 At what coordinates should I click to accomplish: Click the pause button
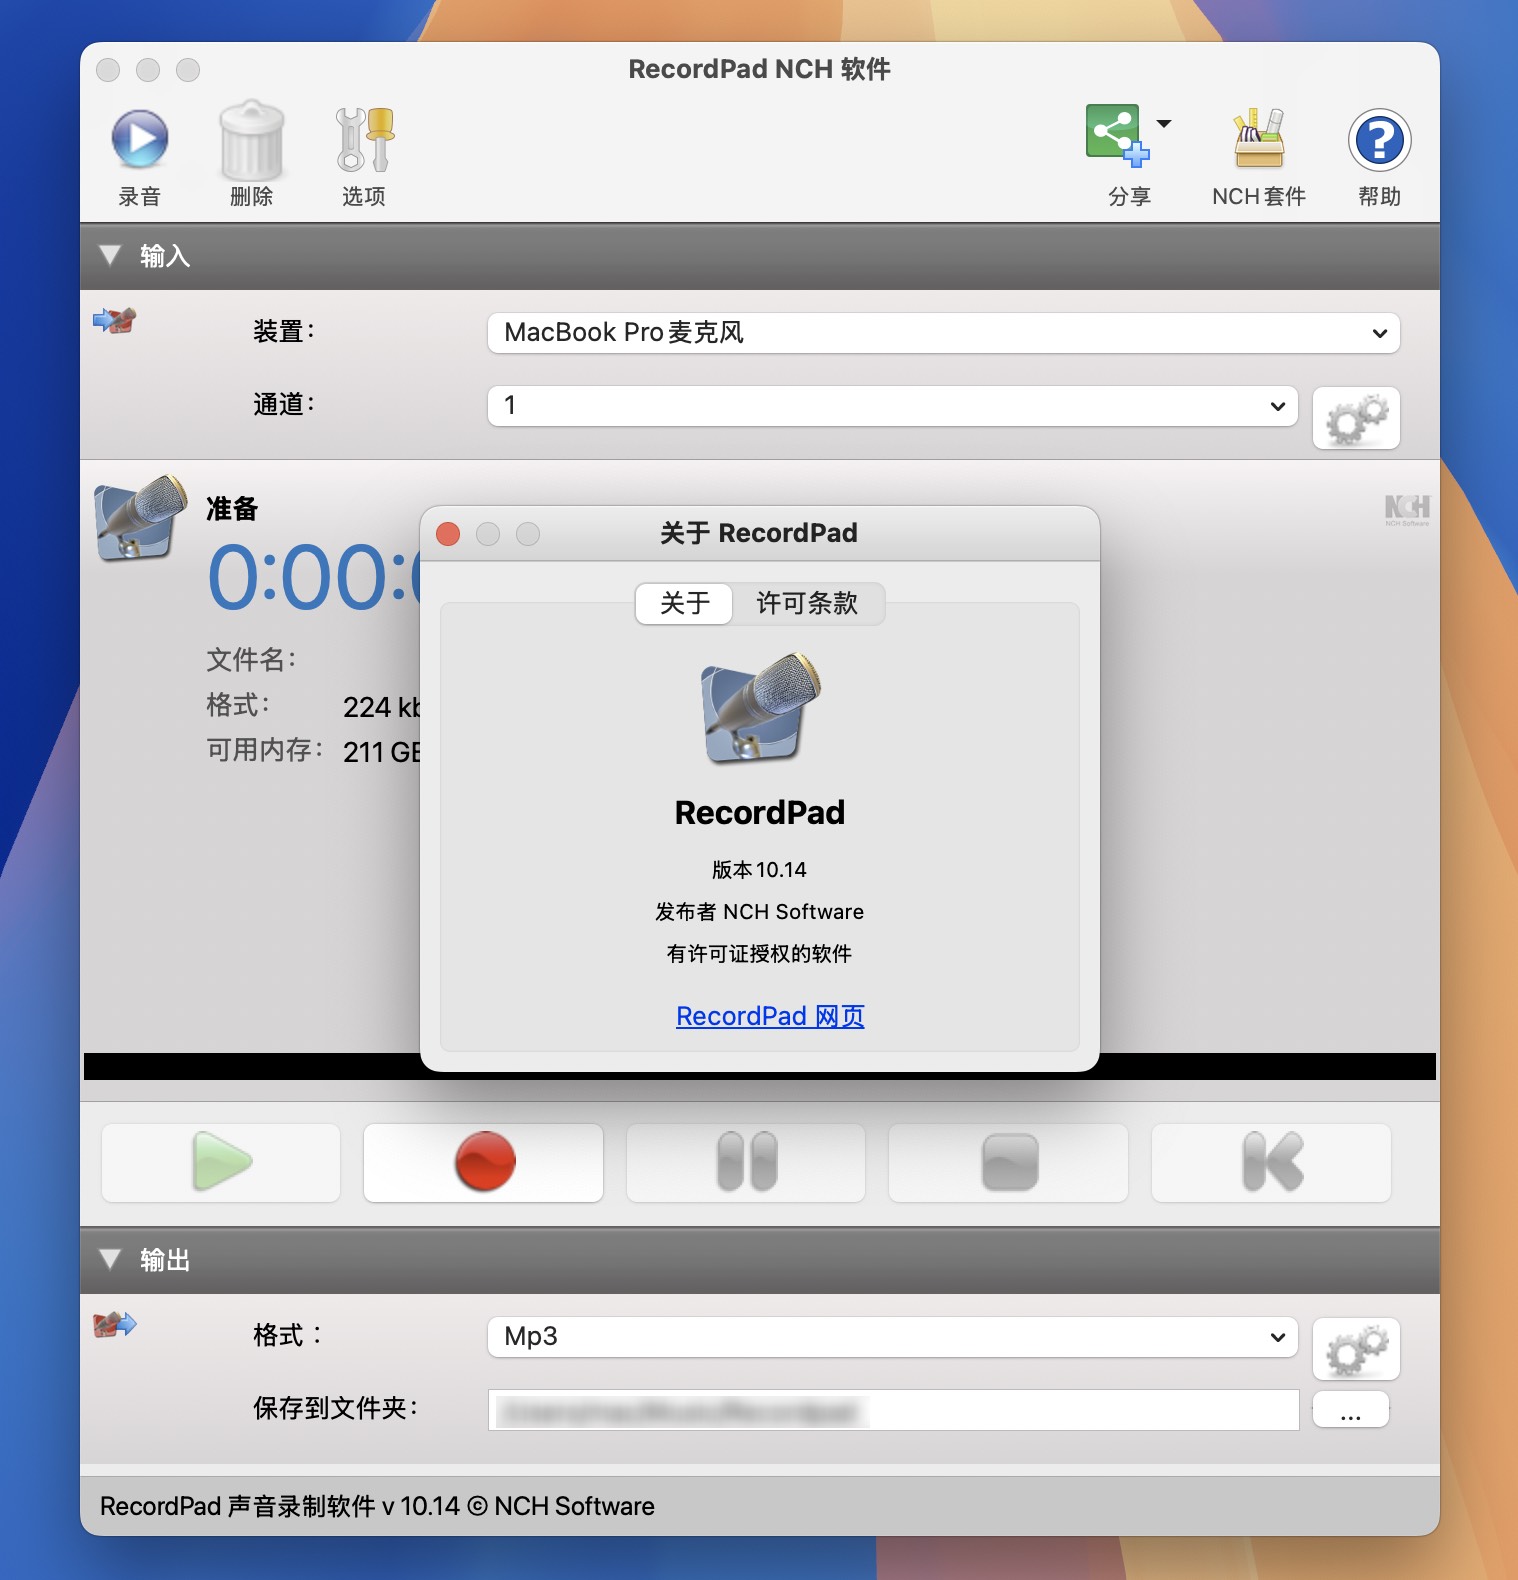tap(746, 1162)
